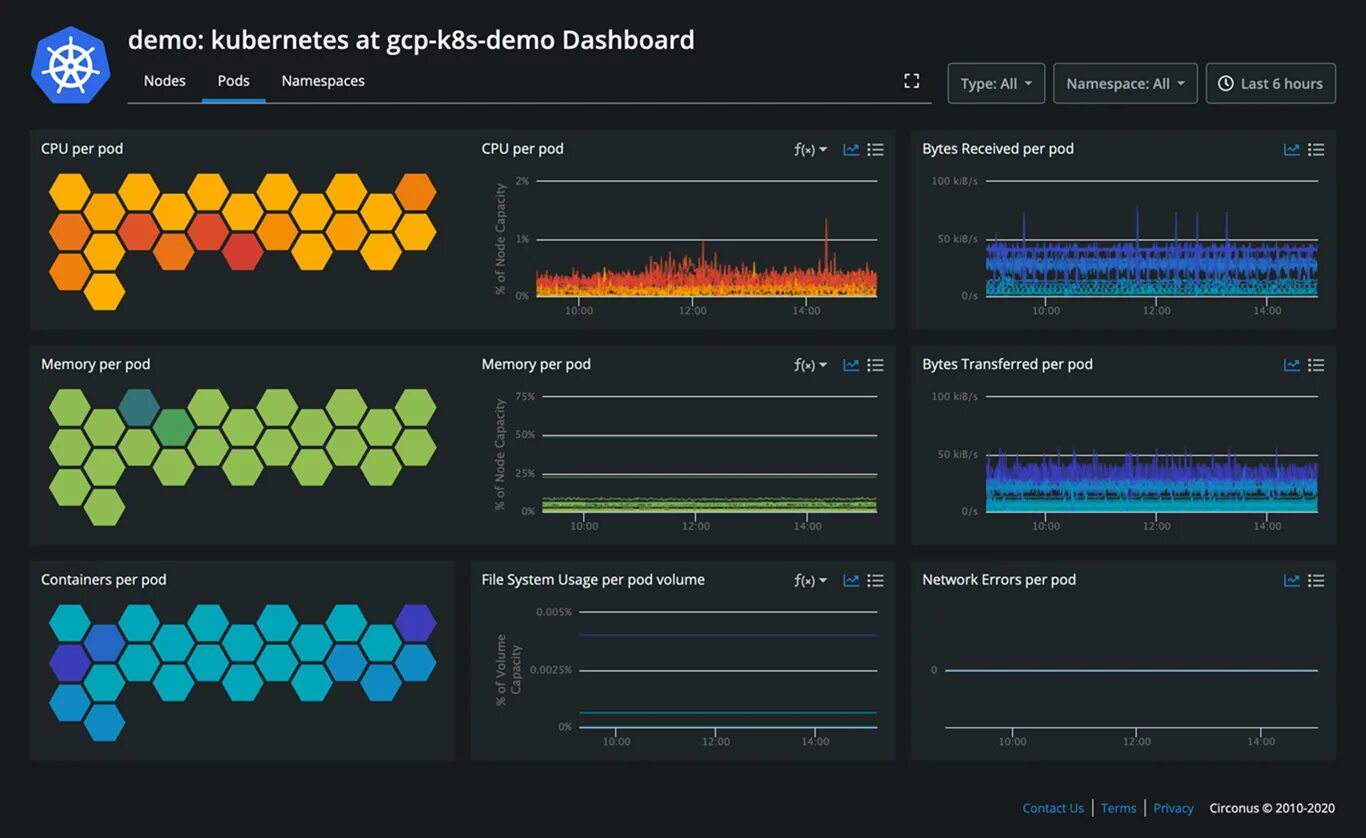The height and width of the screenshot is (838, 1366).
Task: Switch to the Namespaces tab
Action: click(322, 80)
